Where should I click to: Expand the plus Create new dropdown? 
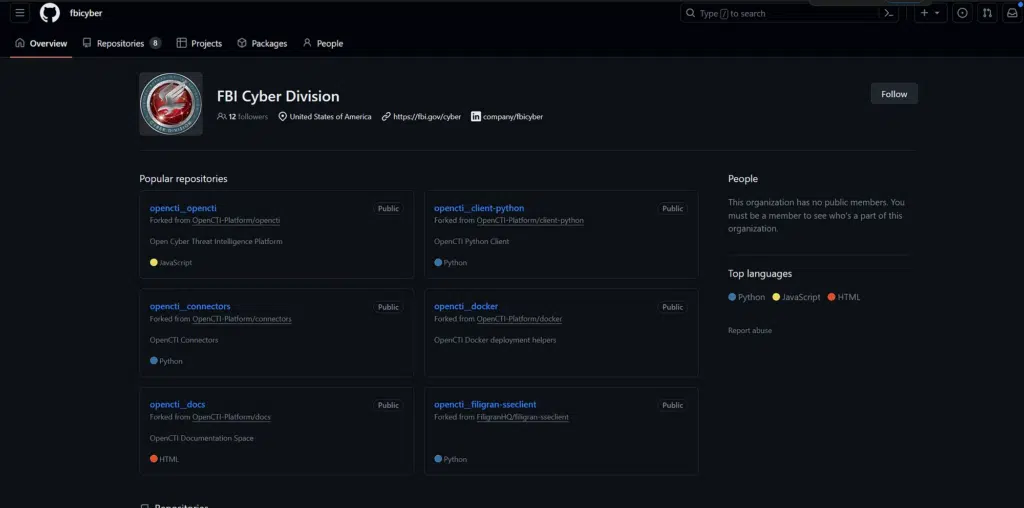tap(930, 13)
